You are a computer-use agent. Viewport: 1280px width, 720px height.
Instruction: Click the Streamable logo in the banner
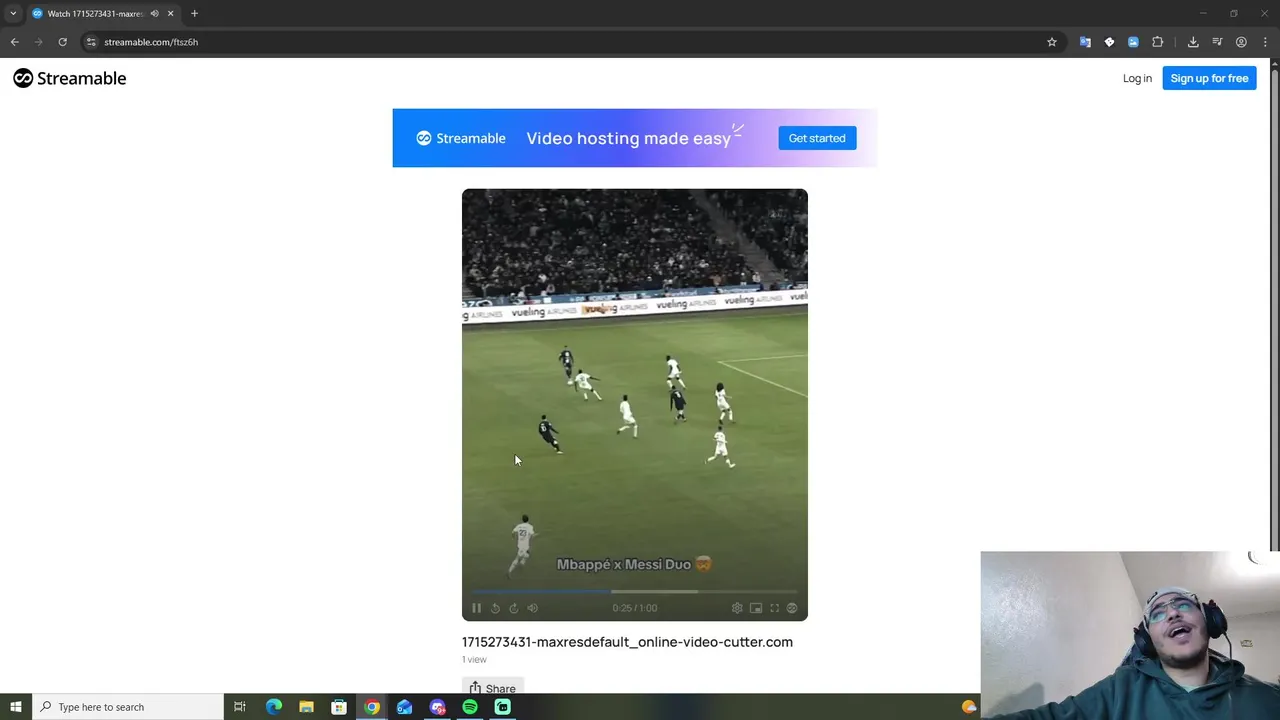[461, 138]
